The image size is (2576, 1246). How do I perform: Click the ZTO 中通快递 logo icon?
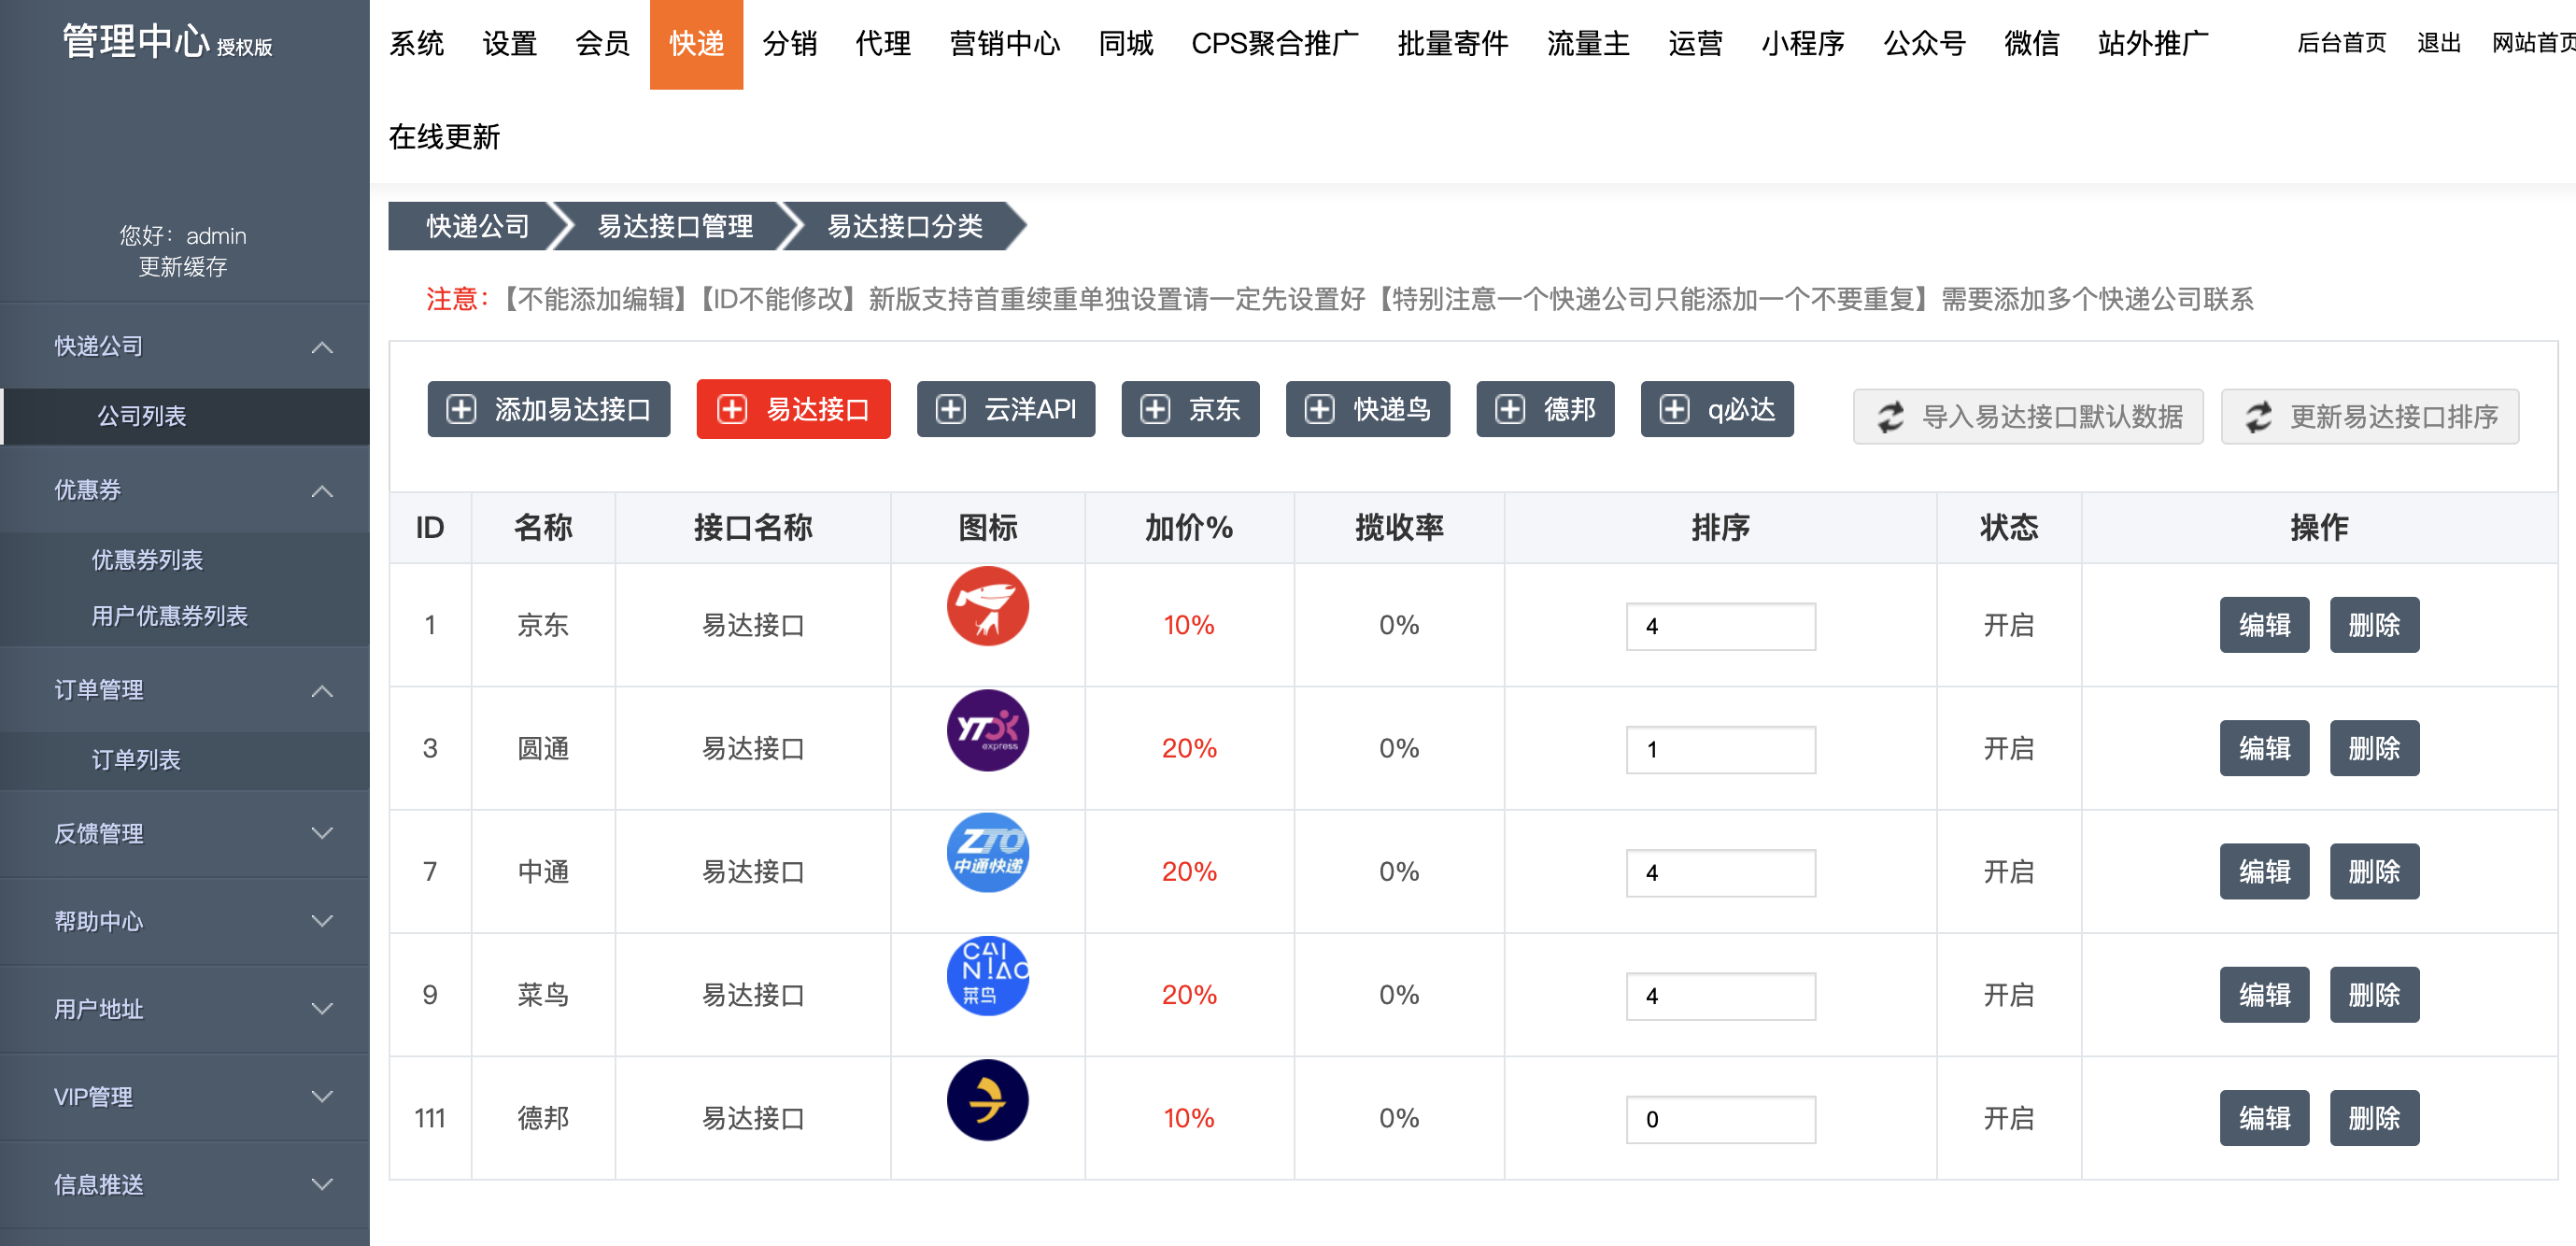coord(987,853)
